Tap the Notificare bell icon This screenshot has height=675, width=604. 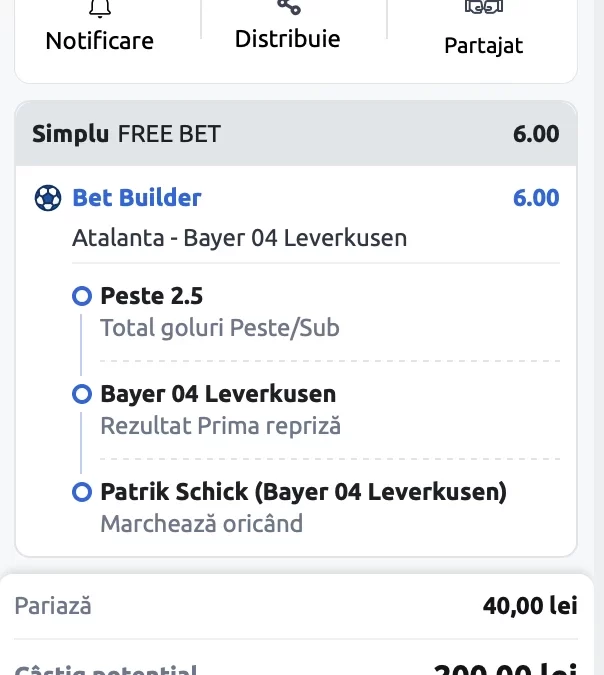click(100, 9)
